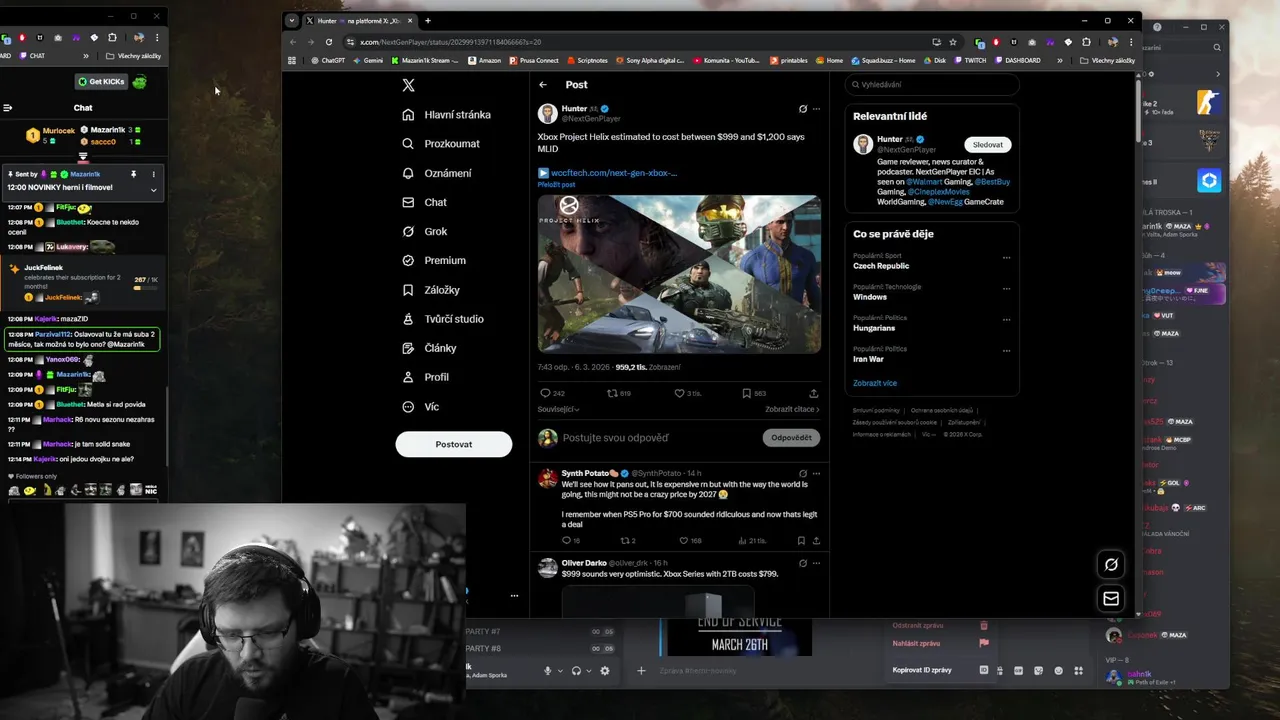The height and width of the screenshot is (720, 1280).
Task: Select the Hunter na platformě X tab
Action: [359, 20]
